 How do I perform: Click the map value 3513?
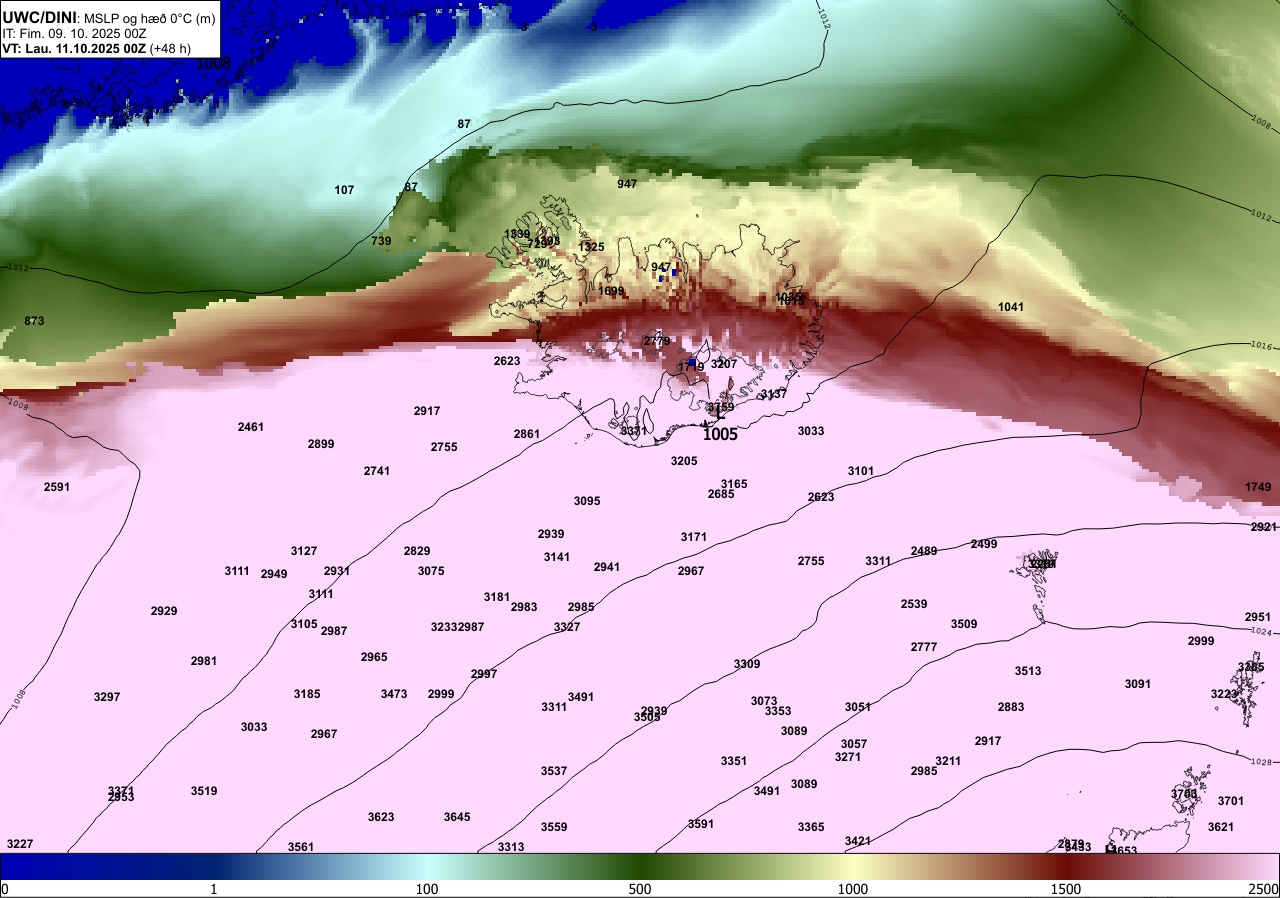pos(1028,671)
